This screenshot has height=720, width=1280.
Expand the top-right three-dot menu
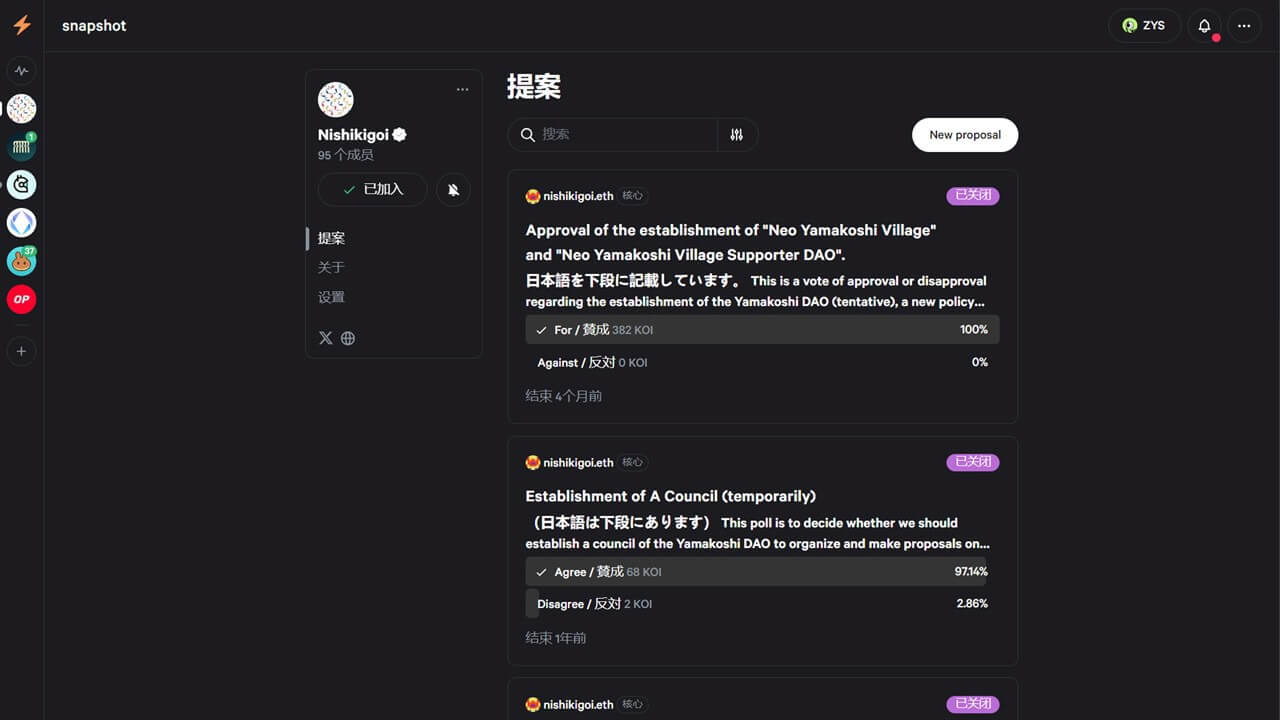(x=1244, y=26)
